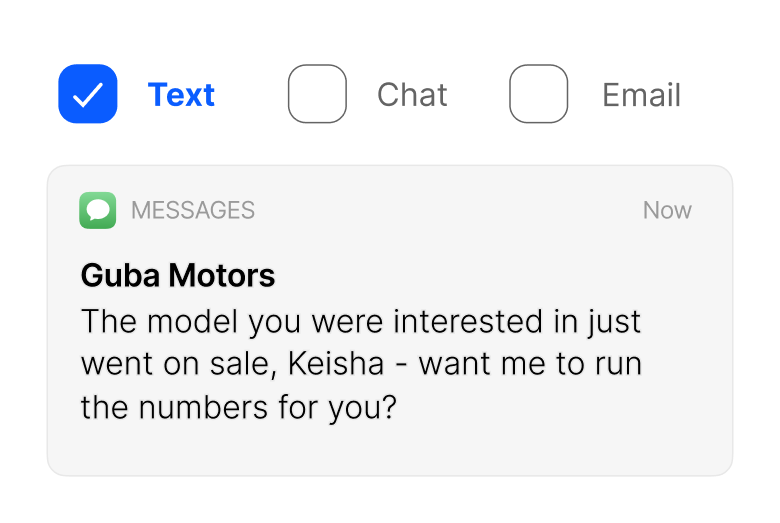Click the green Messages app icon
Viewport: 780px width, 523px height.
(98, 210)
